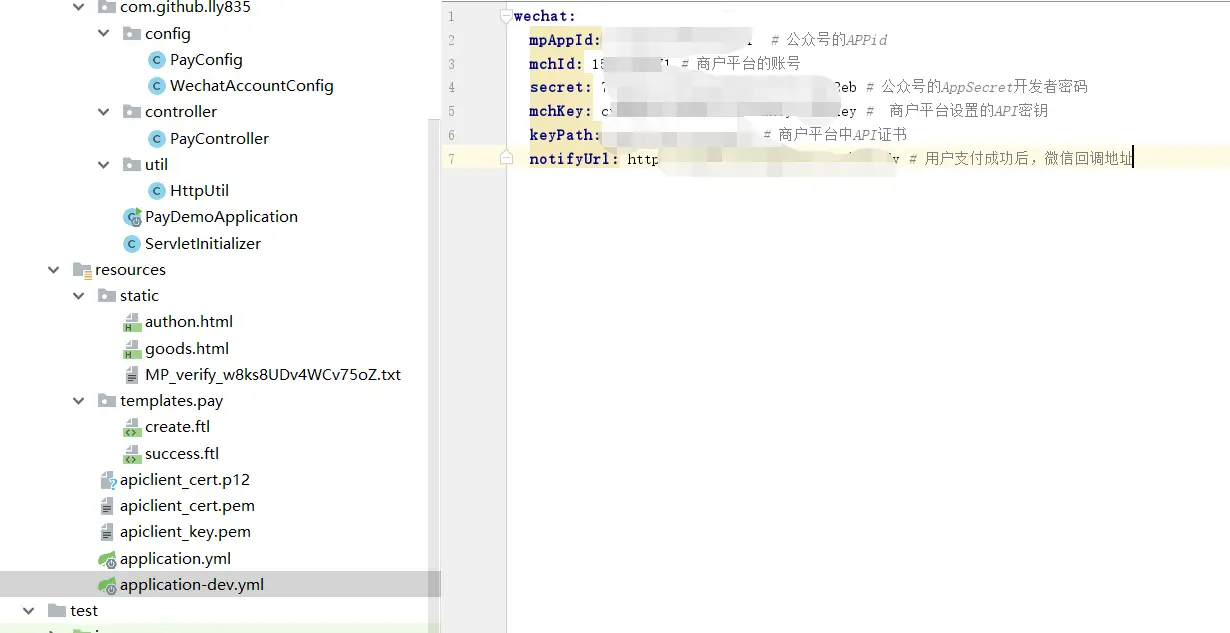Viewport: 1230px width, 633px height.
Task: Select create.ftl in the project tree
Action: point(177,427)
